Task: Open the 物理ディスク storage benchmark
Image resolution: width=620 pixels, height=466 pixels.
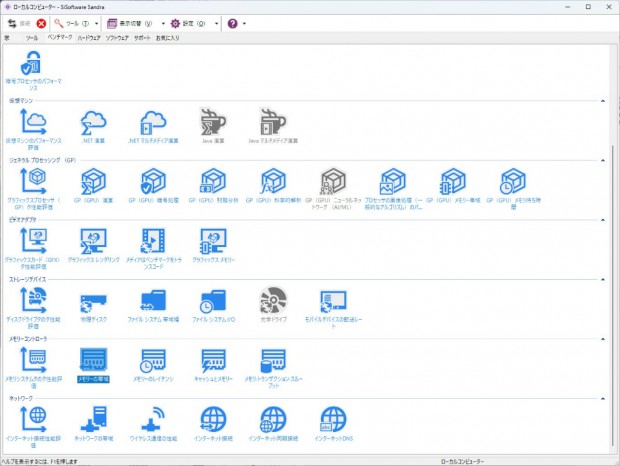Action: 93,300
